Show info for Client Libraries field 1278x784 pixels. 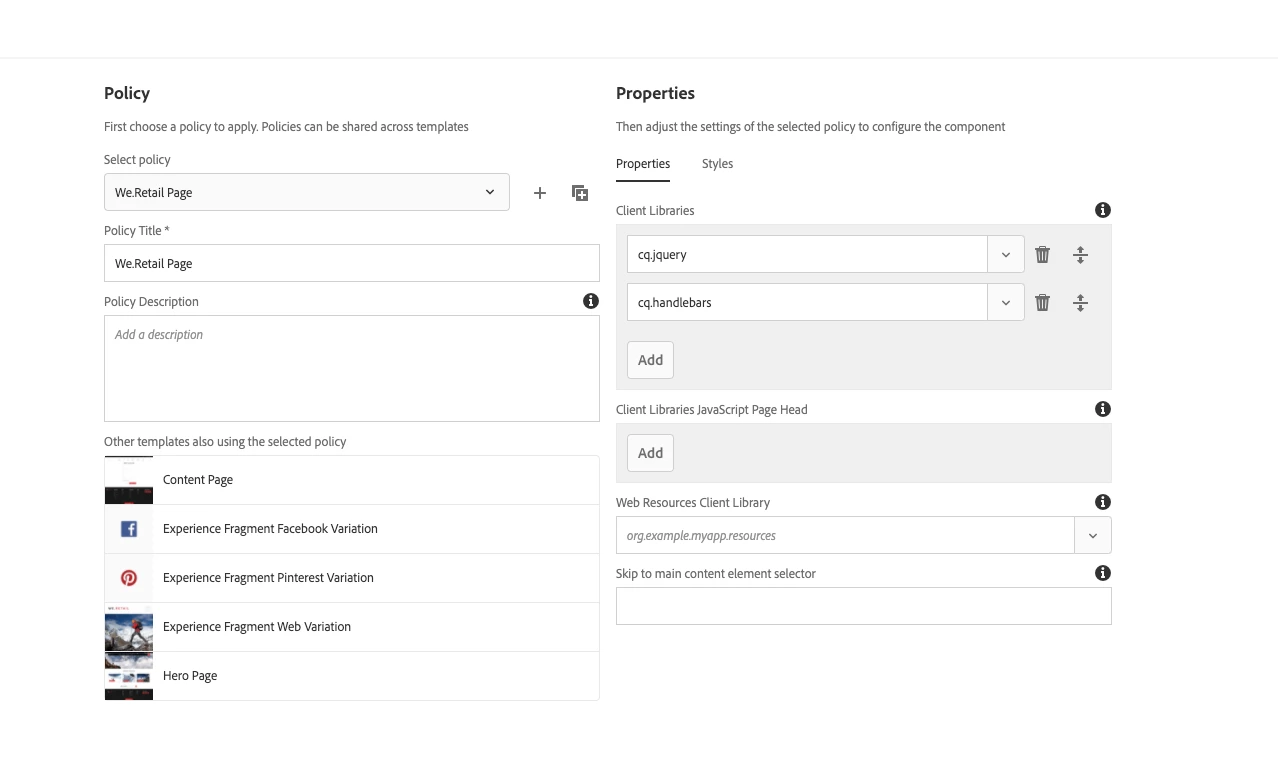[x=1102, y=210]
